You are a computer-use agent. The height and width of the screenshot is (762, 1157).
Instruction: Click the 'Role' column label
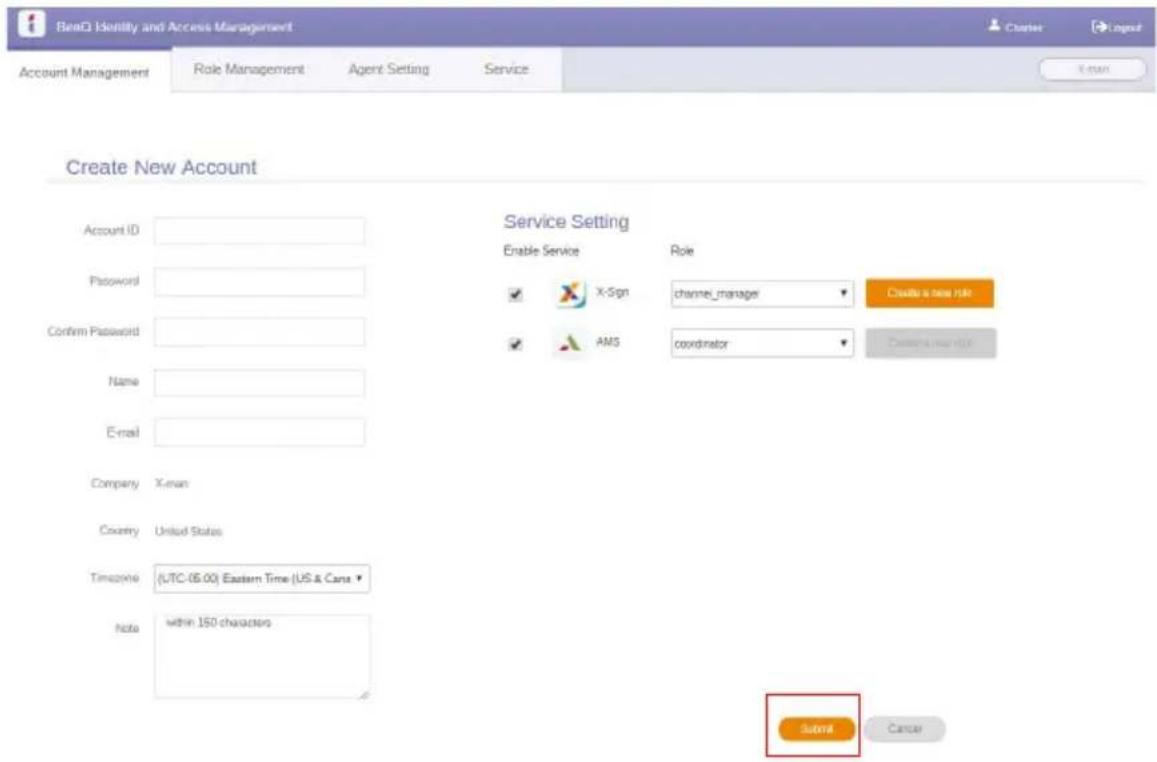click(682, 251)
